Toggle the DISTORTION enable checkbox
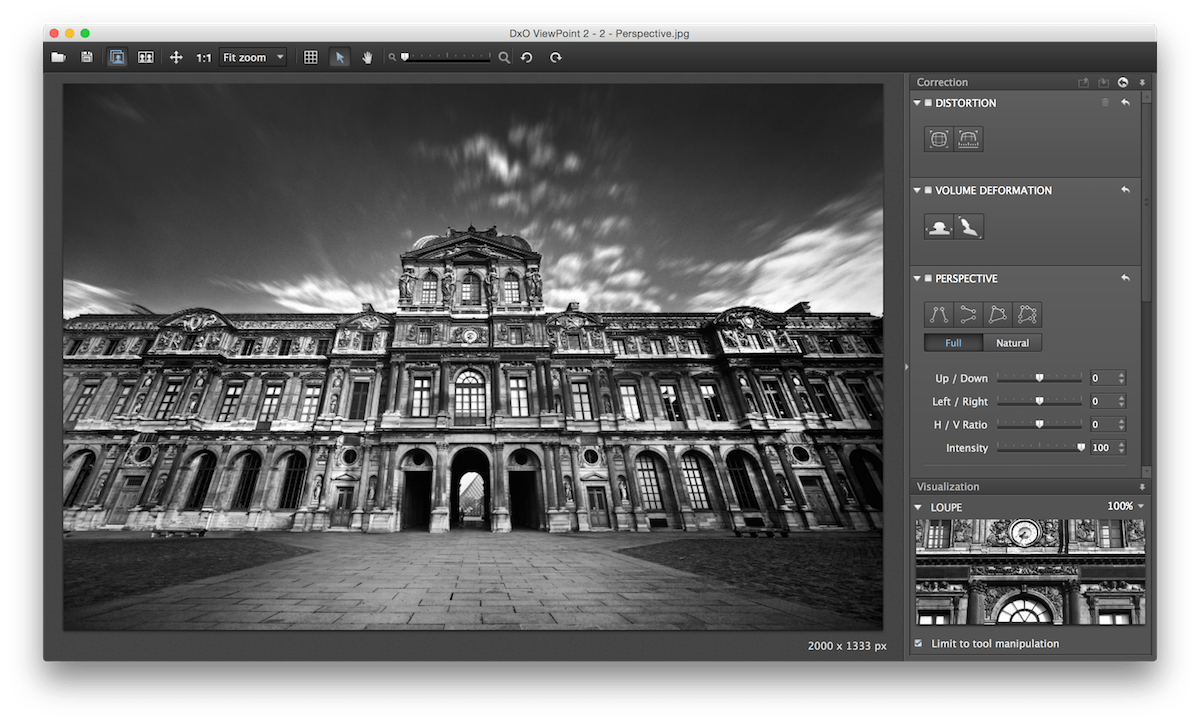 [928, 103]
